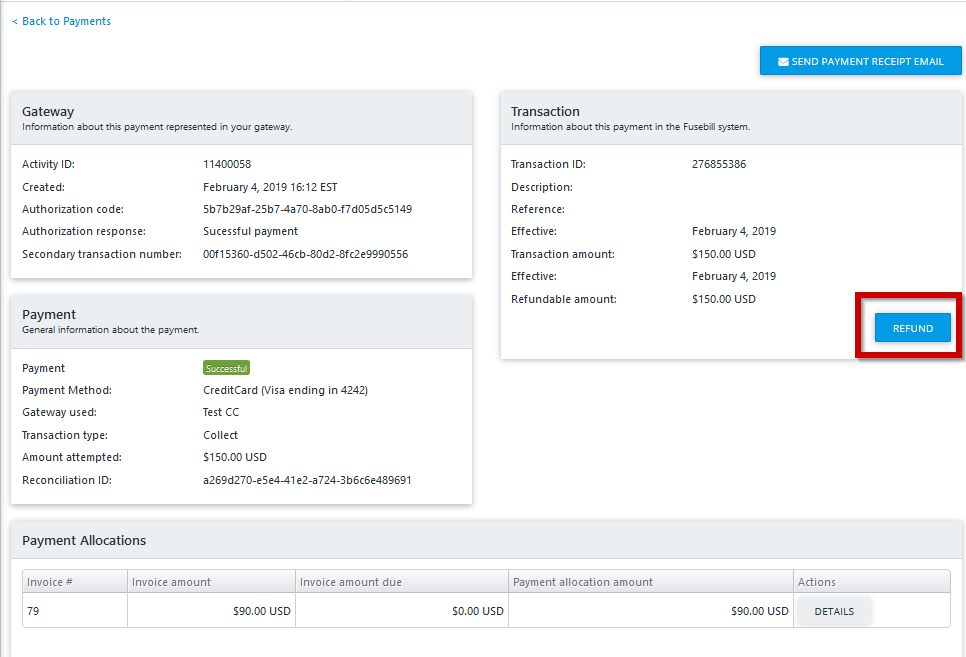Select the Activity ID value 11400058

(227, 164)
